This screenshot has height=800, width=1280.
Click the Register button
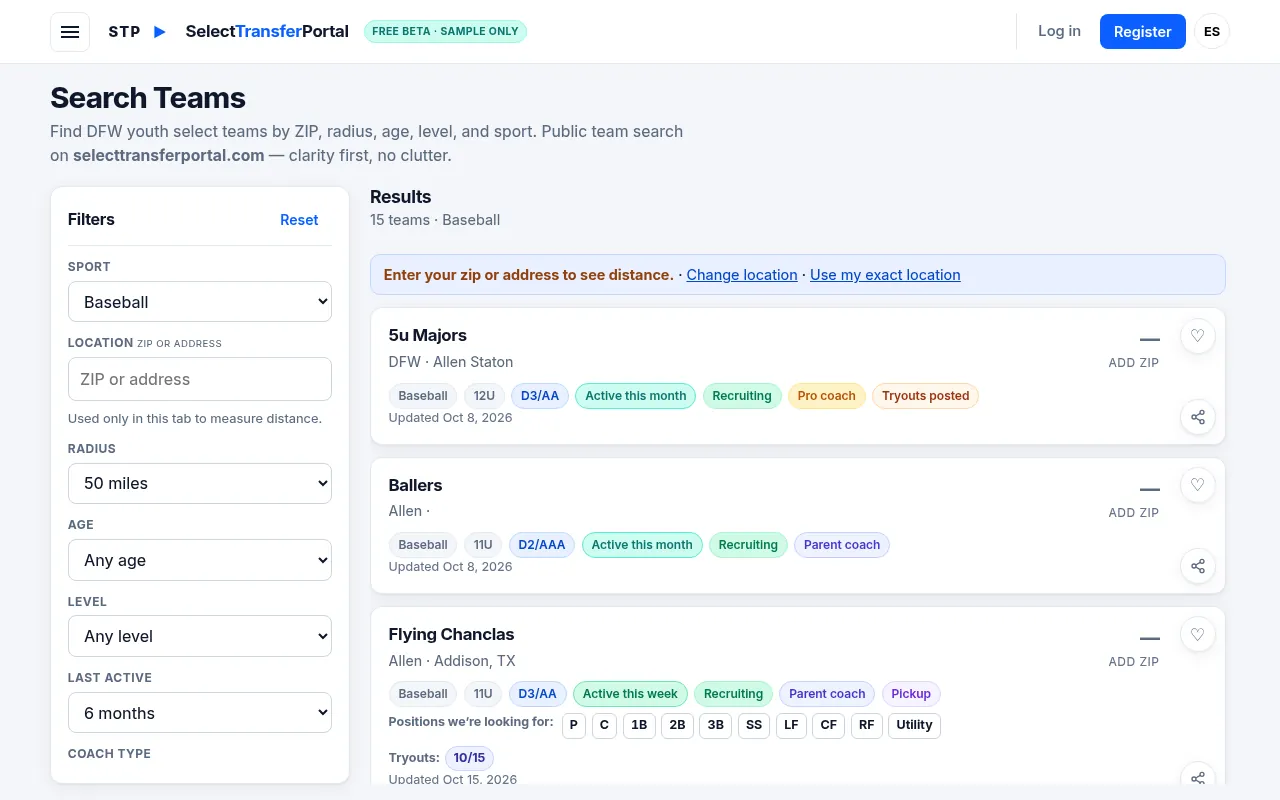pos(1143,32)
